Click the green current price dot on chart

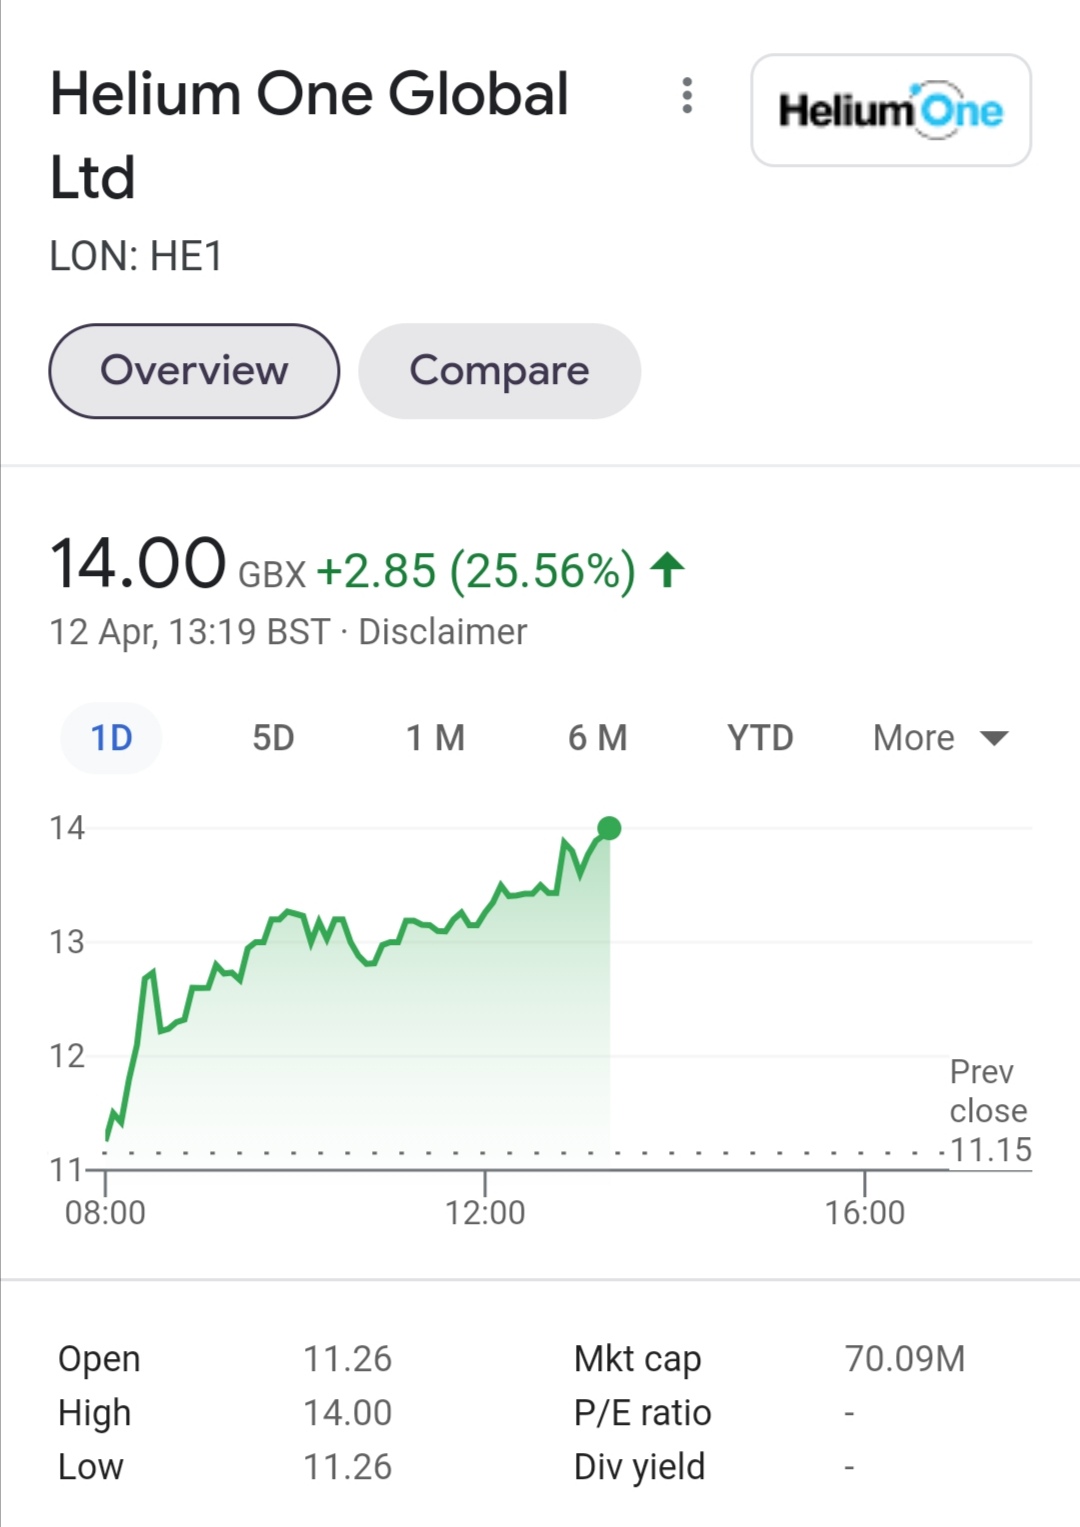pyautogui.click(x=609, y=828)
